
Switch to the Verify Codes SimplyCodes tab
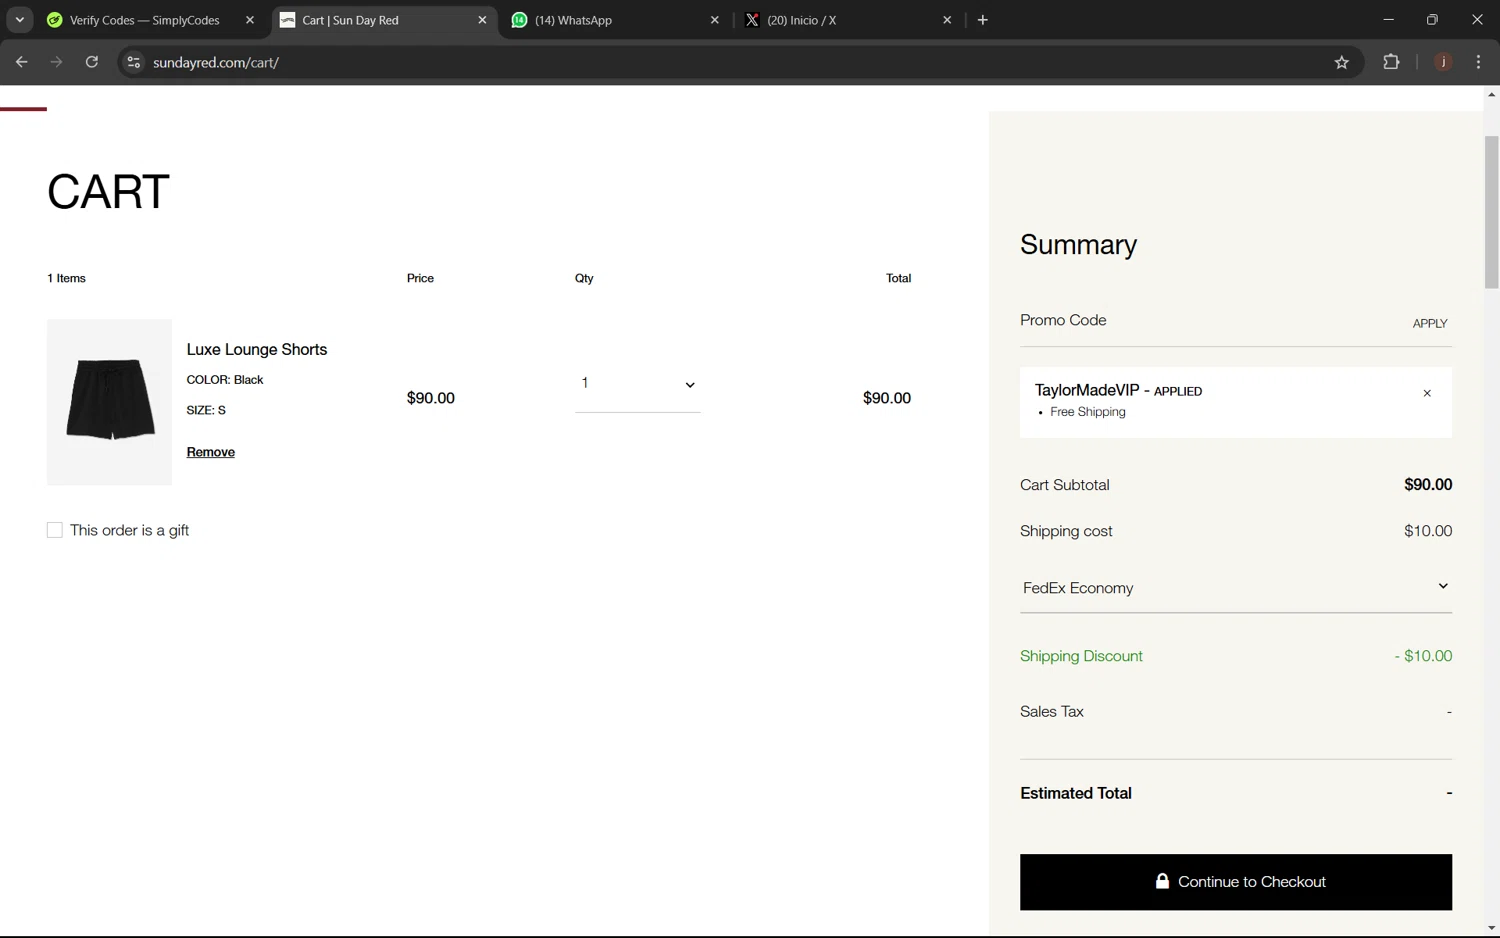[x=150, y=20]
